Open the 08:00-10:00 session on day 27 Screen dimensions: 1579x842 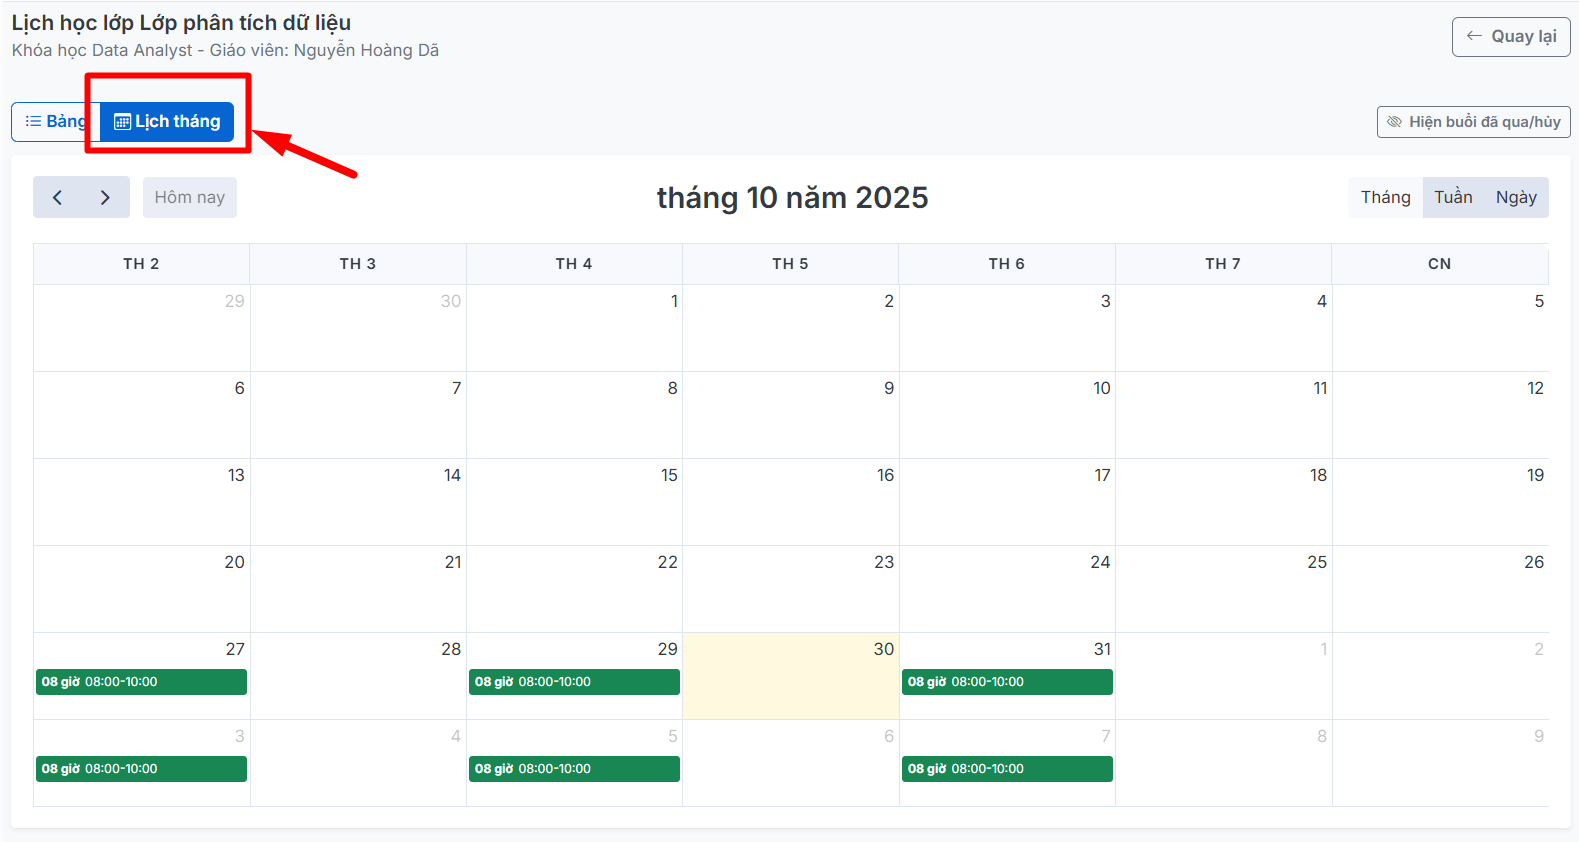pyautogui.click(x=141, y=682)
